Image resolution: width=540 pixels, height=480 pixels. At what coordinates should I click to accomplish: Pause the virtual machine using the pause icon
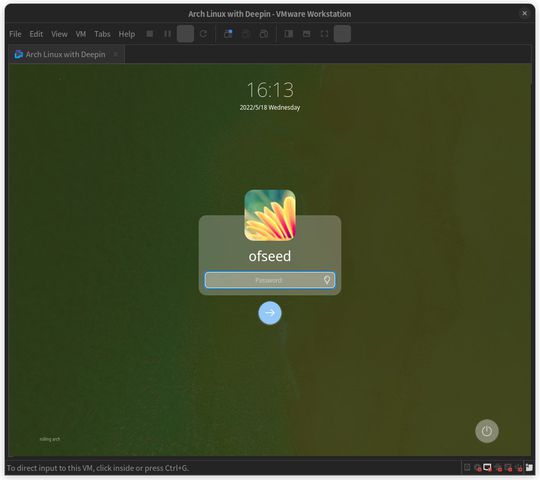[168, 34]
